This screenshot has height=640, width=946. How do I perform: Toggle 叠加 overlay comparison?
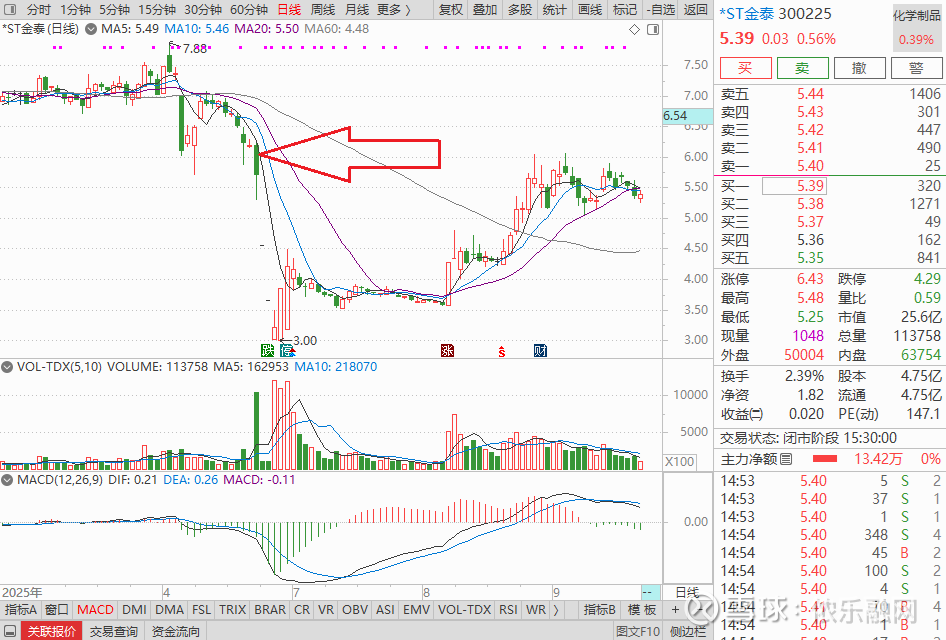coord(485,10)
